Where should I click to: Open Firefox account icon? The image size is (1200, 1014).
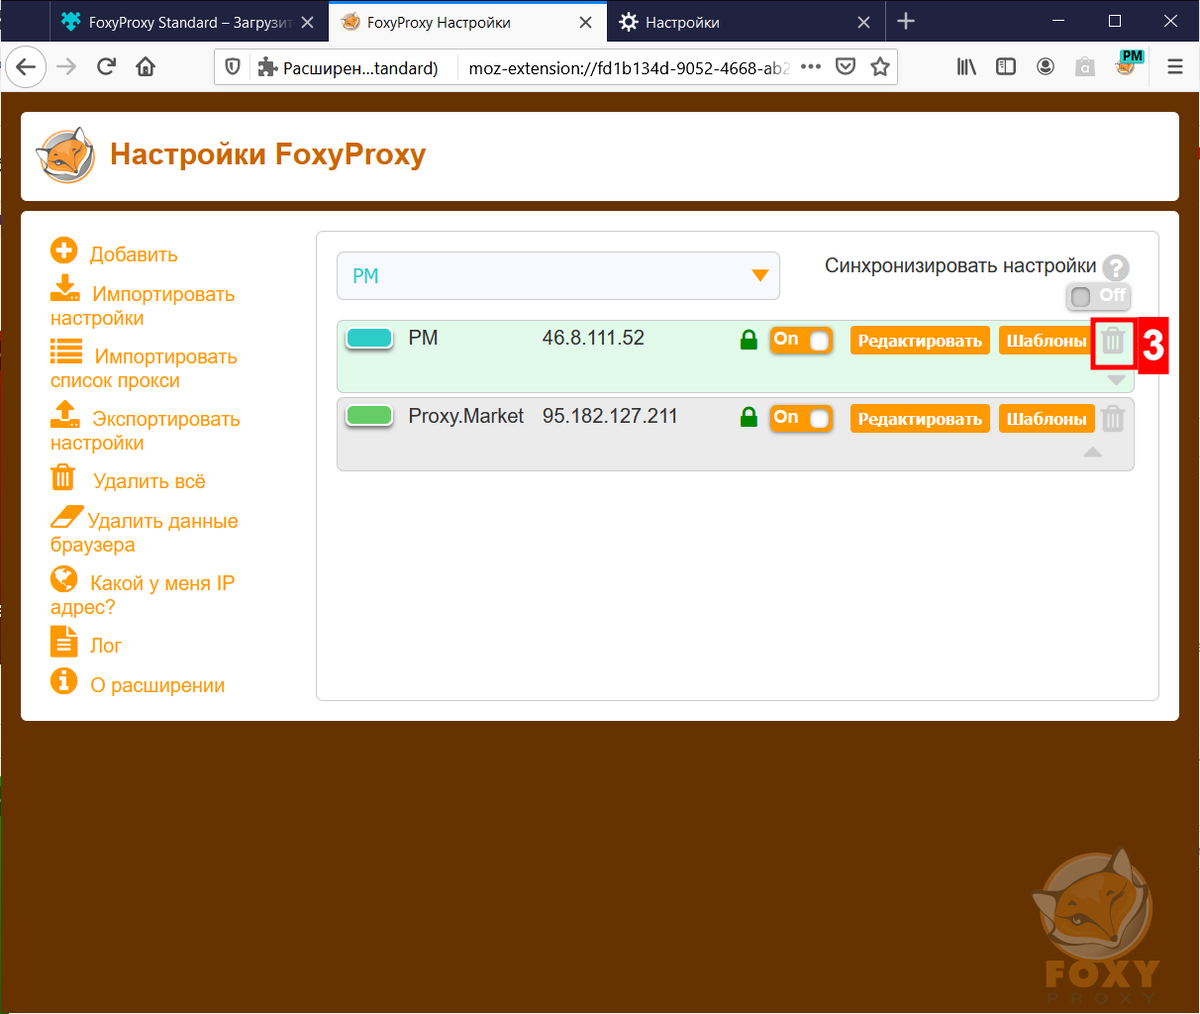coord(1046,67)
